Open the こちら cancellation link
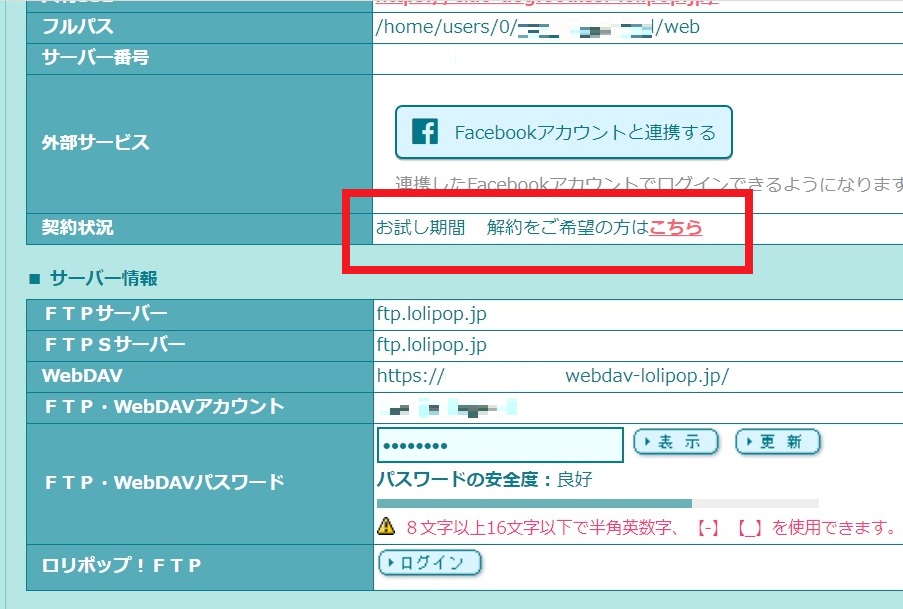Viewport: 903px width, 609px height. [675, 228]
